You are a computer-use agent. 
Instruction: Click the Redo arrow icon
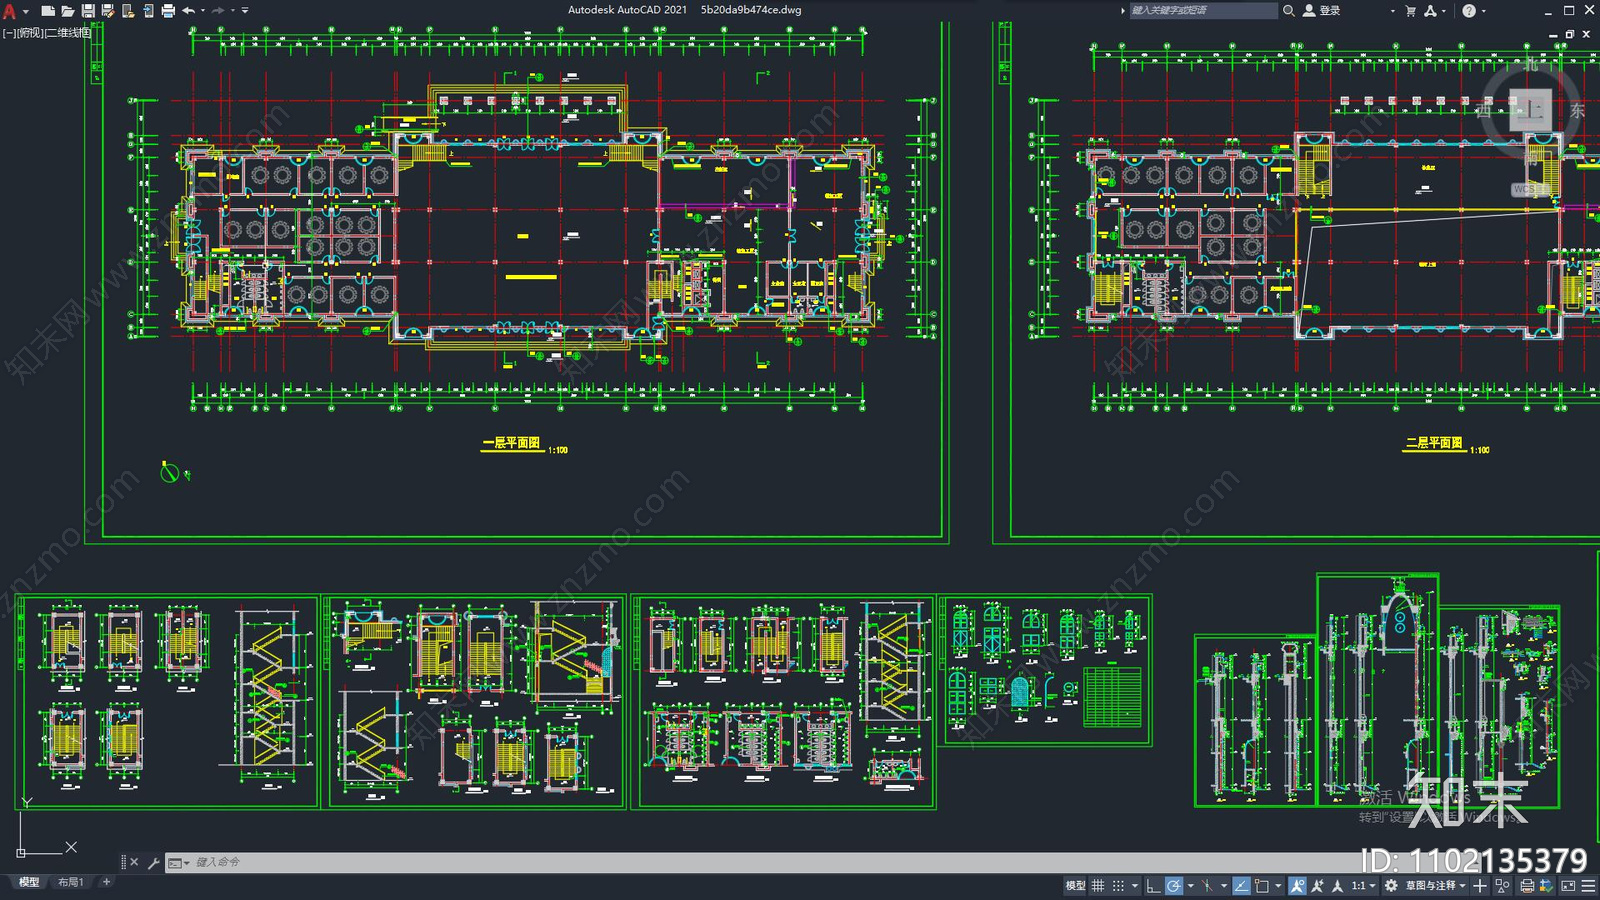(218, 10)
